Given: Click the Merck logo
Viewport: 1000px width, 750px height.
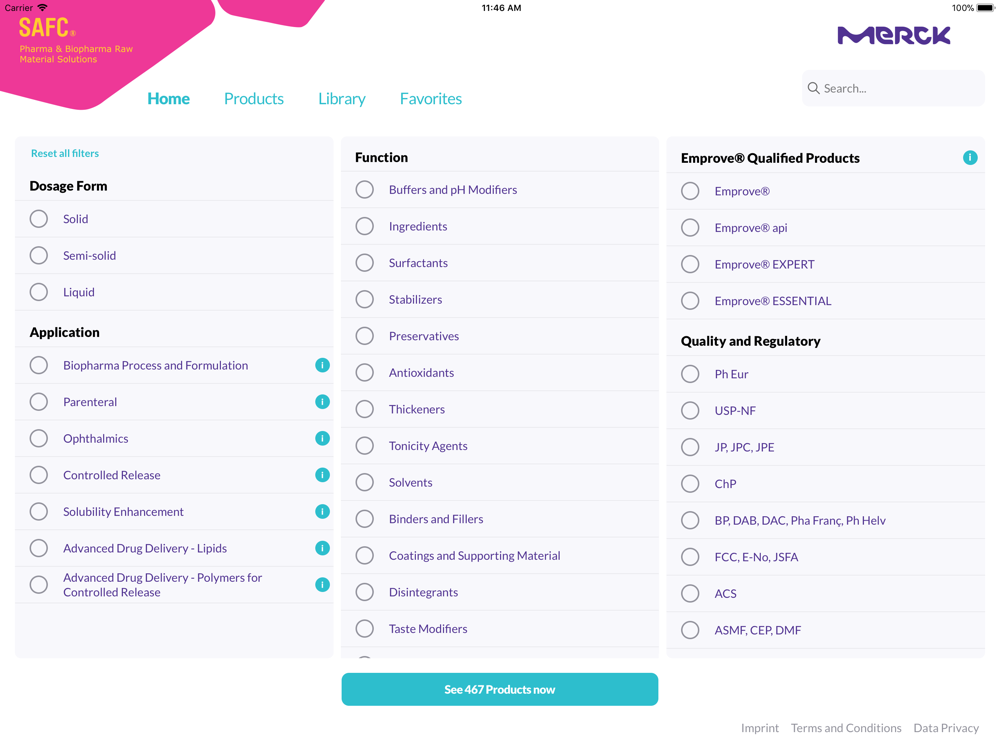Looking at the screenshot, I should (x=893, y=36).
